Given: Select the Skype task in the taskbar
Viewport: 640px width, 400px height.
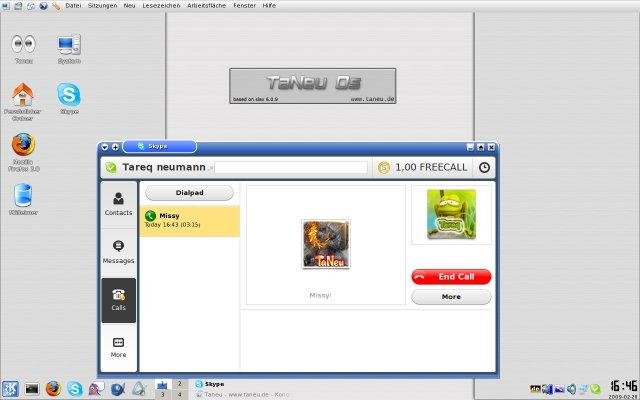Looking at the screenshot, I should click(209, 384).
